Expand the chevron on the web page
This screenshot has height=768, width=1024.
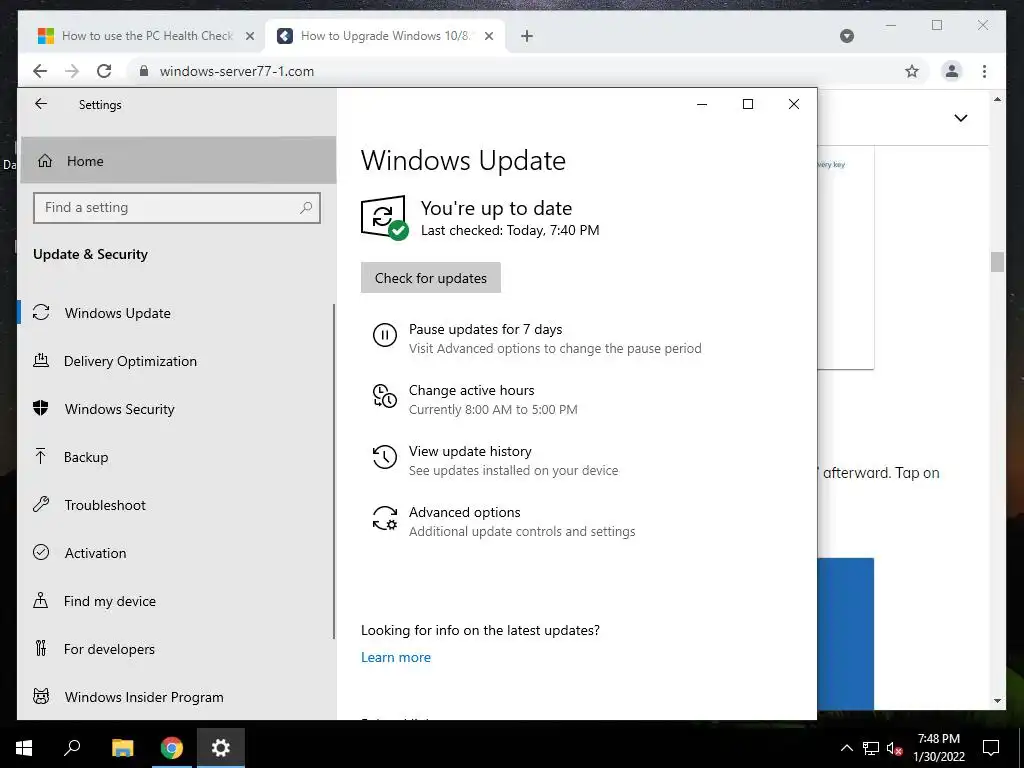tap(961, 118)
